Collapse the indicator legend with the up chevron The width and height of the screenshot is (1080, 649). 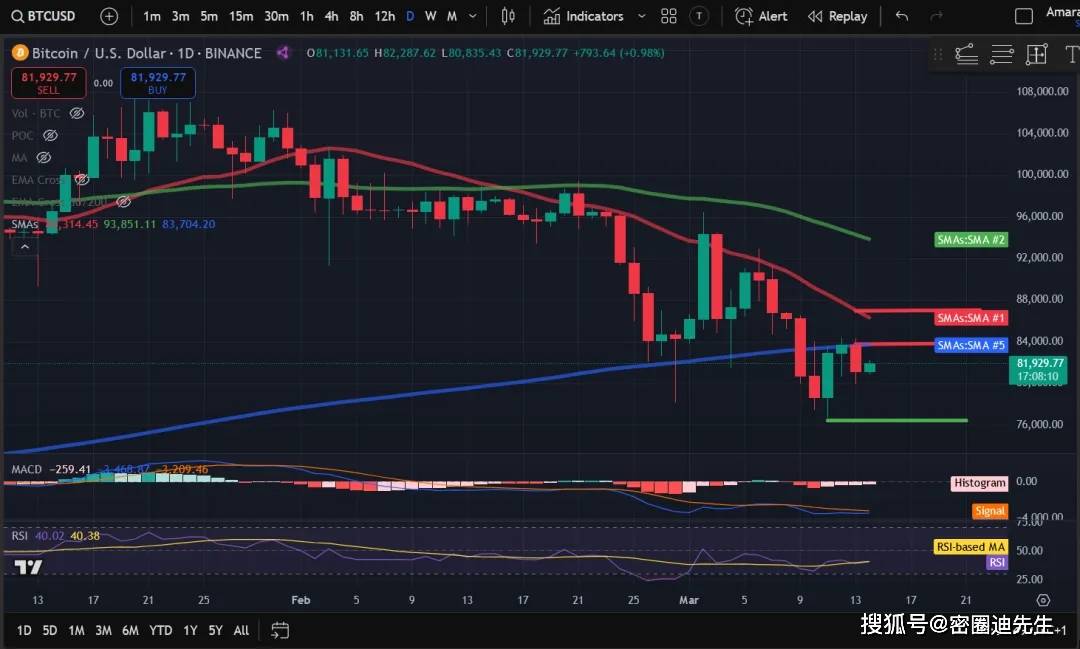pyautogui.click(x=24, y=245)
